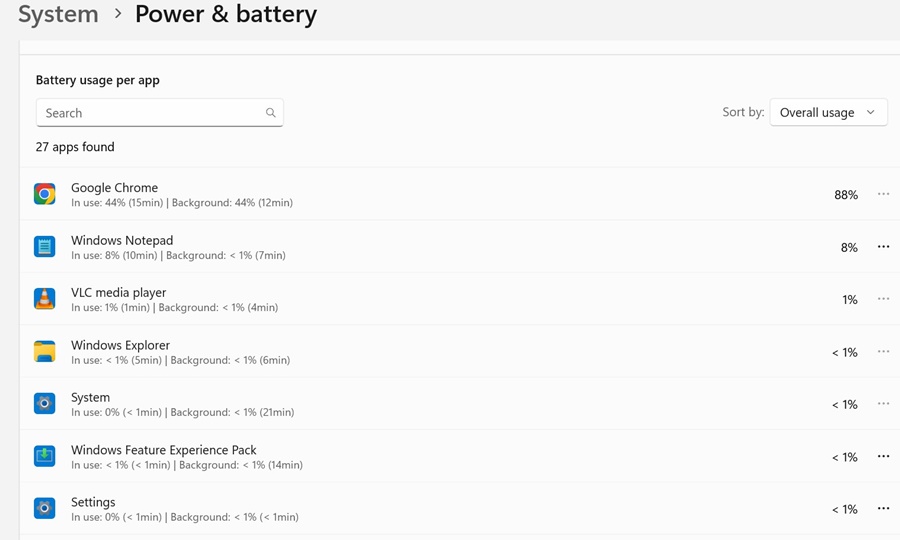This screenshot has width=900, height=540.
Task: Click the search magnifier icon
Action: (270, 113)
